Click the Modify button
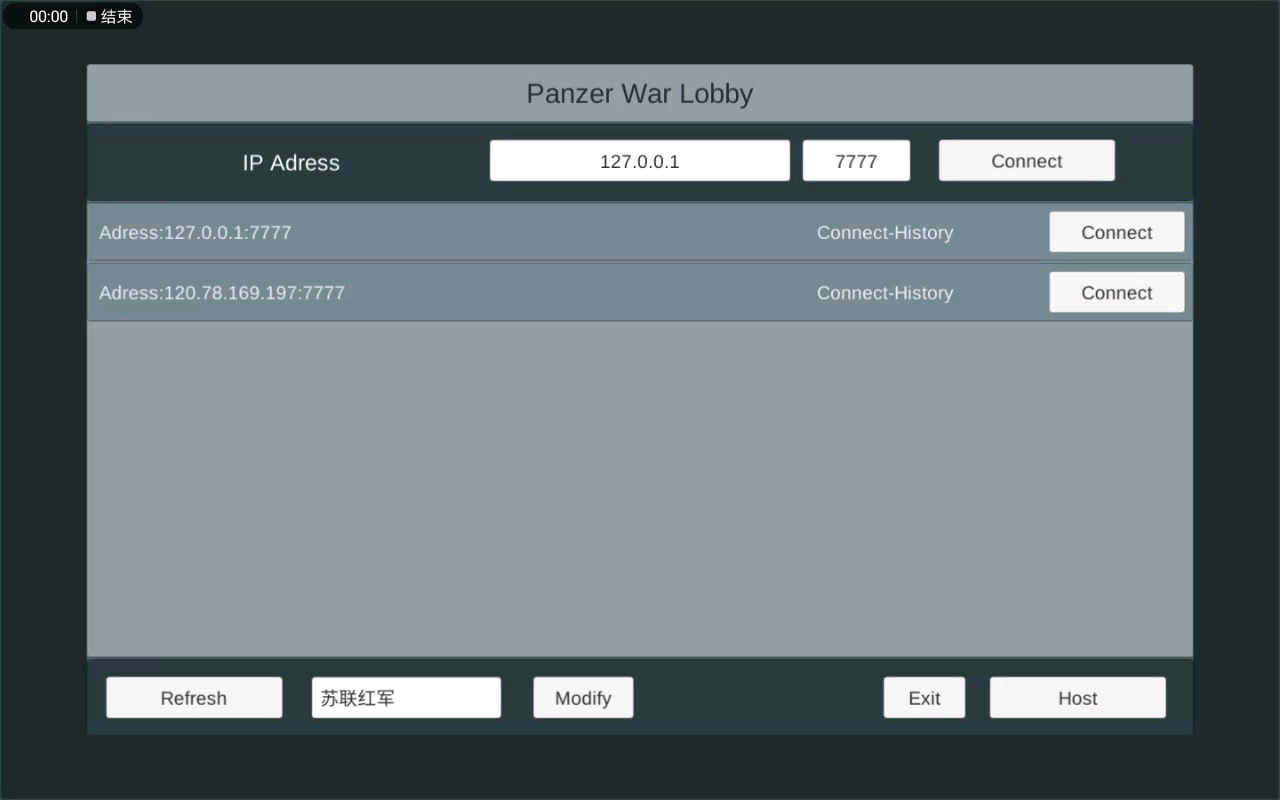Viewport: 1280px width, 800px height. 583,697
